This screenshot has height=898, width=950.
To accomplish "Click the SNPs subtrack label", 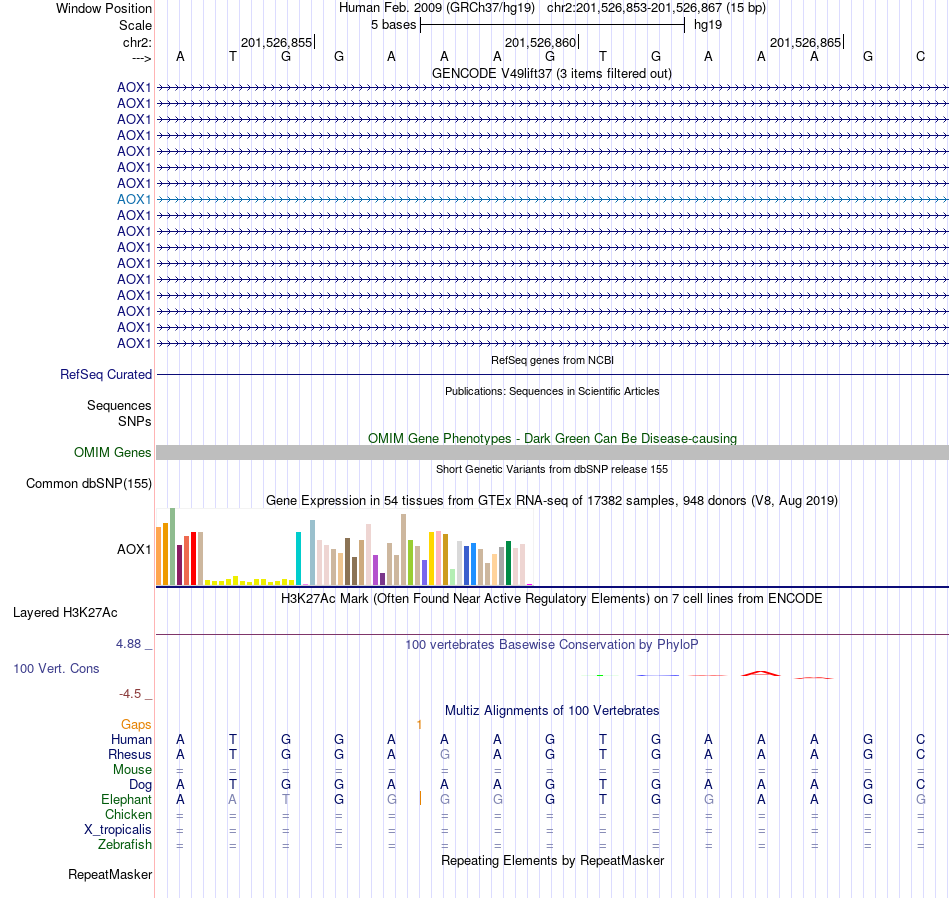I will pos(135,421).
